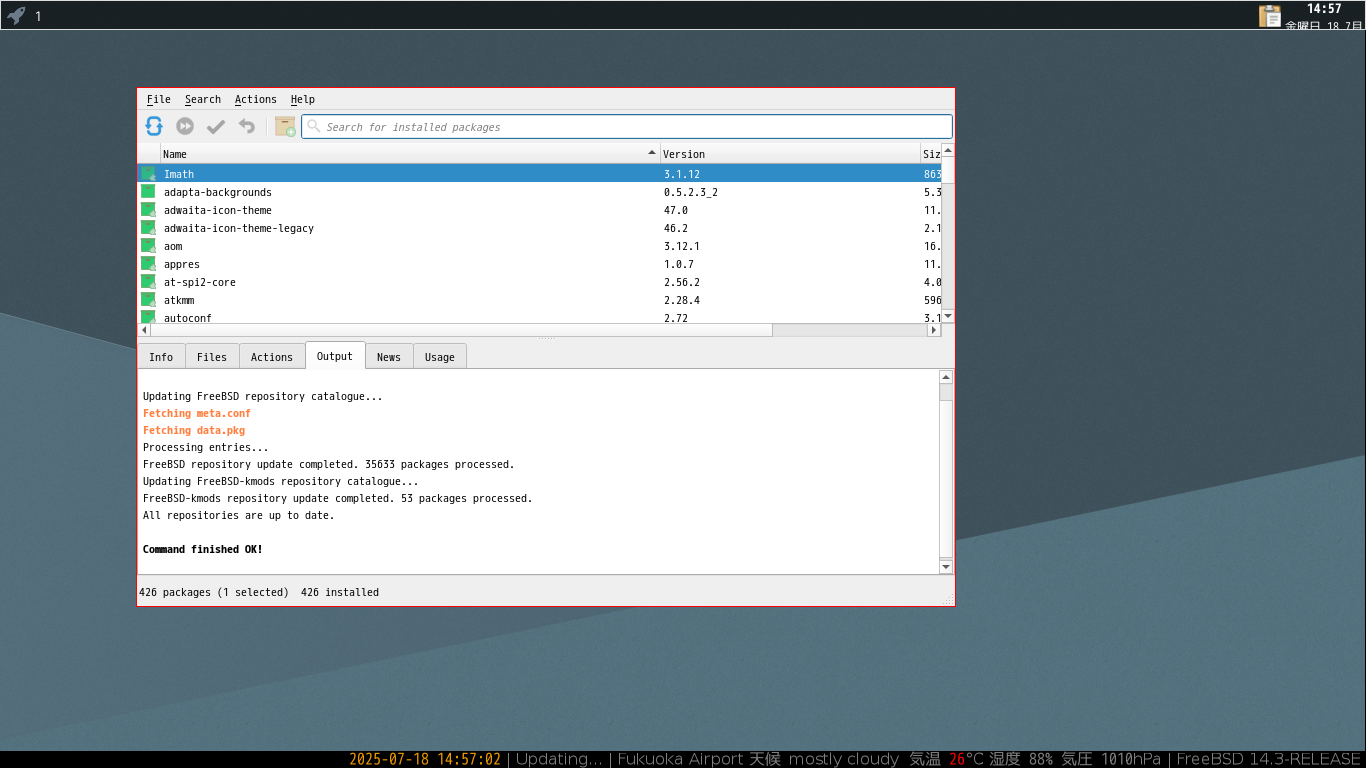Click the package box with plus icon

[285, 126]
